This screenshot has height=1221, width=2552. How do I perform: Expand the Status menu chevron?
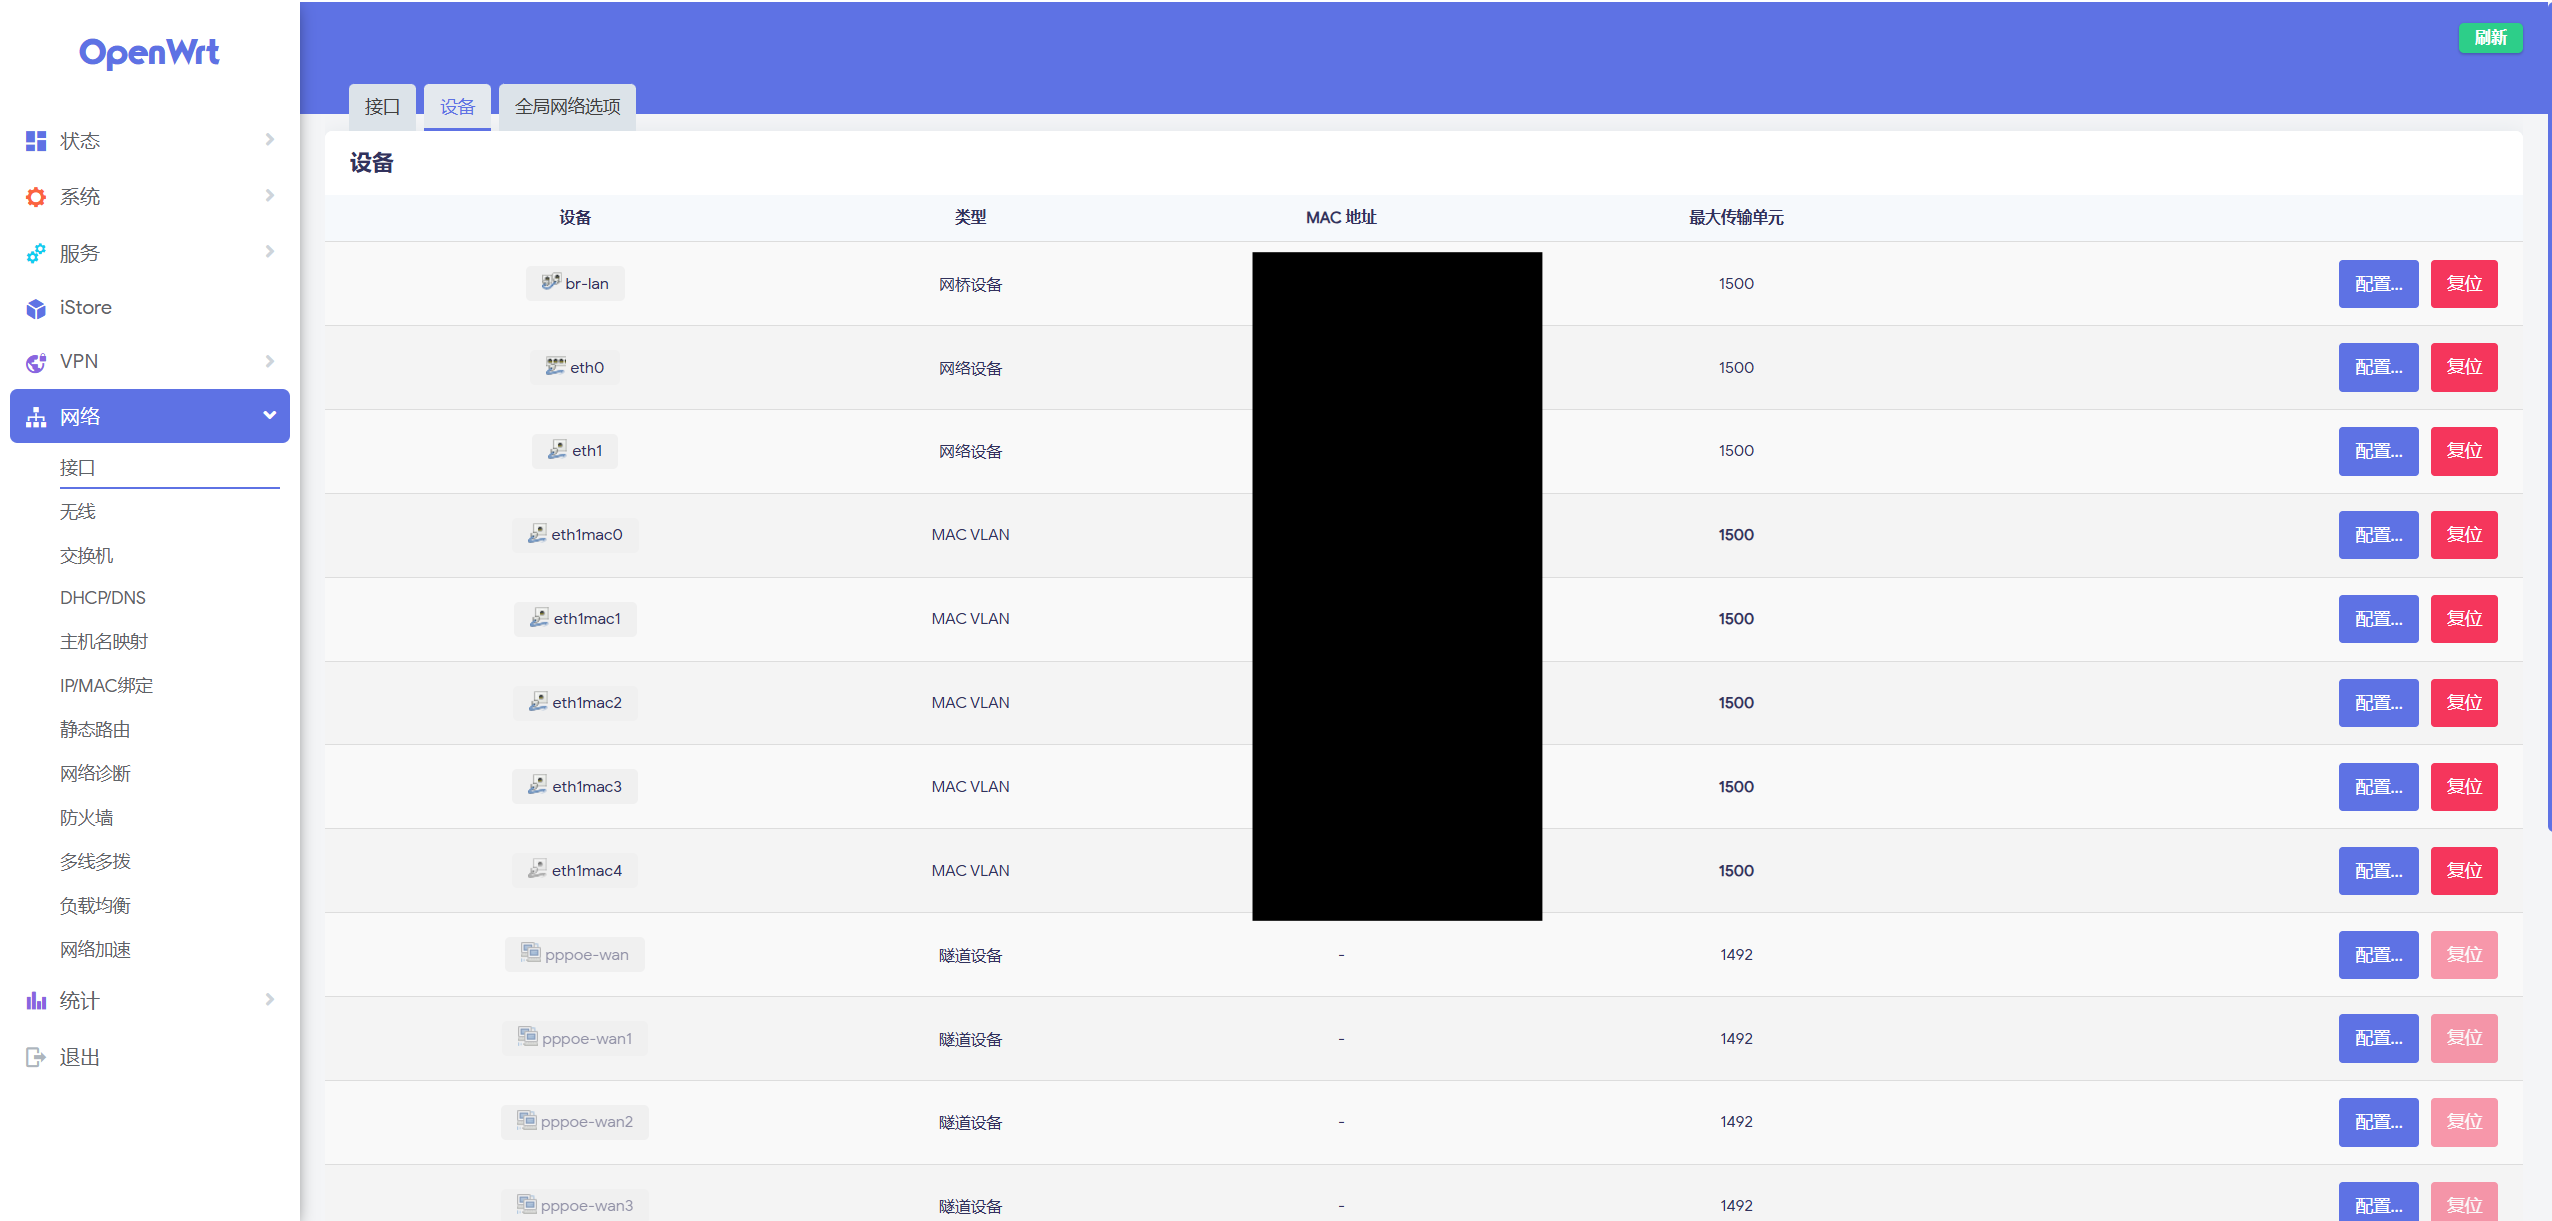(269, 140)
